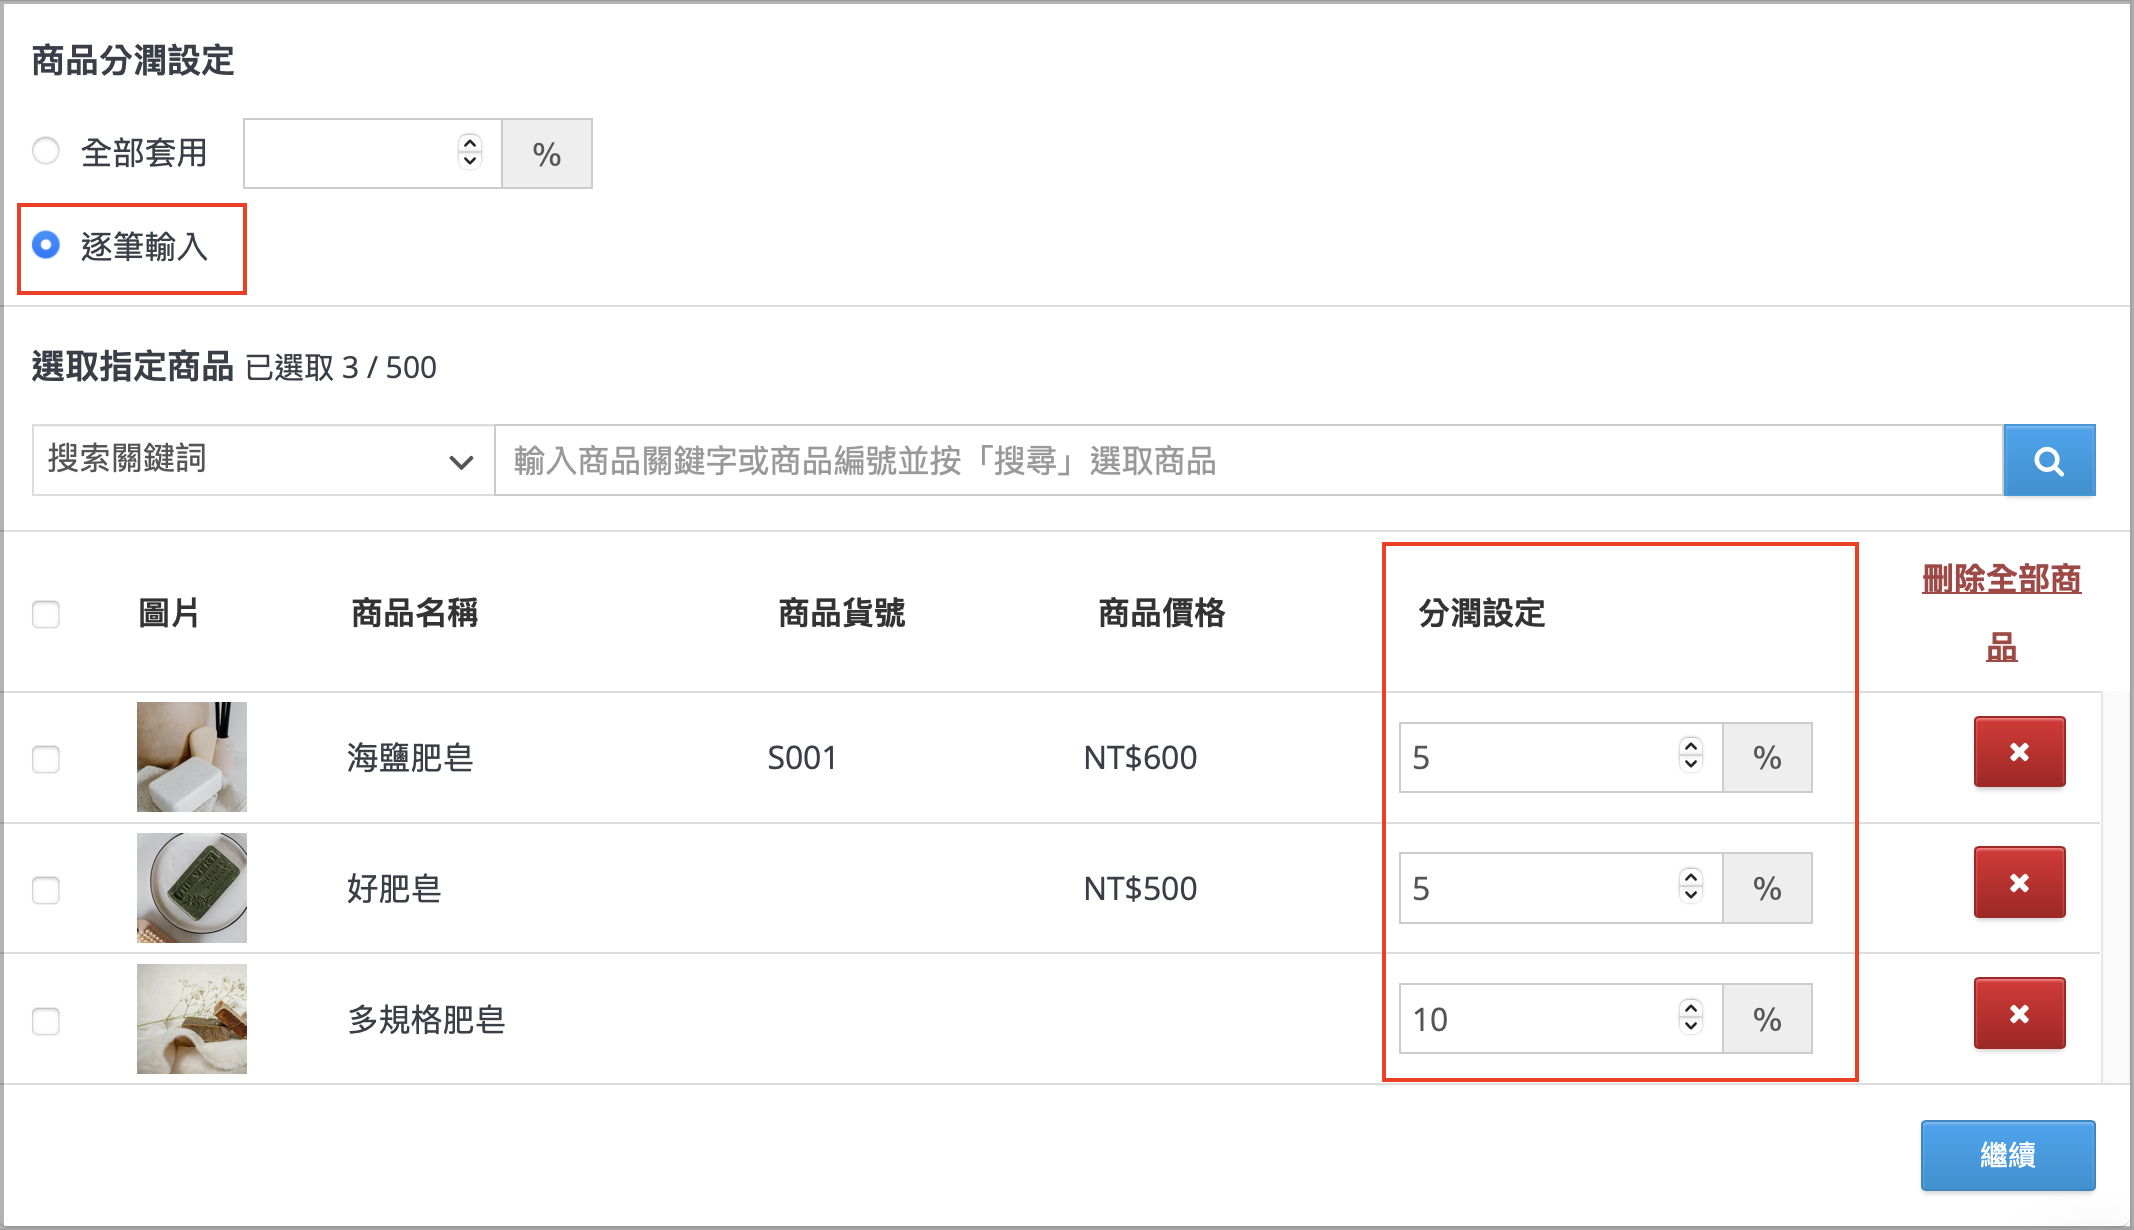Check the box for 好肥皂 row
This screenshot has width=2134, height=1230.
pos(46,890)
